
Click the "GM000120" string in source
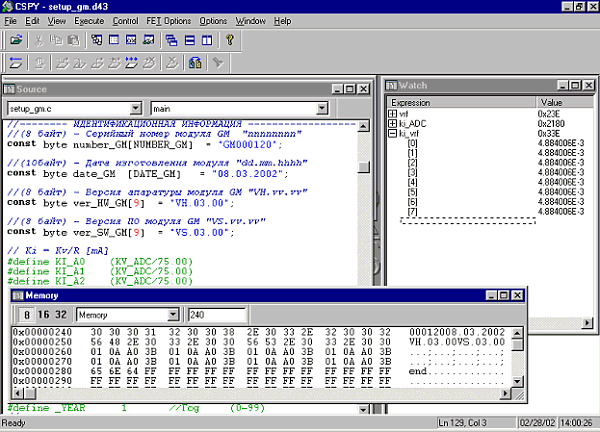(249, 145)
